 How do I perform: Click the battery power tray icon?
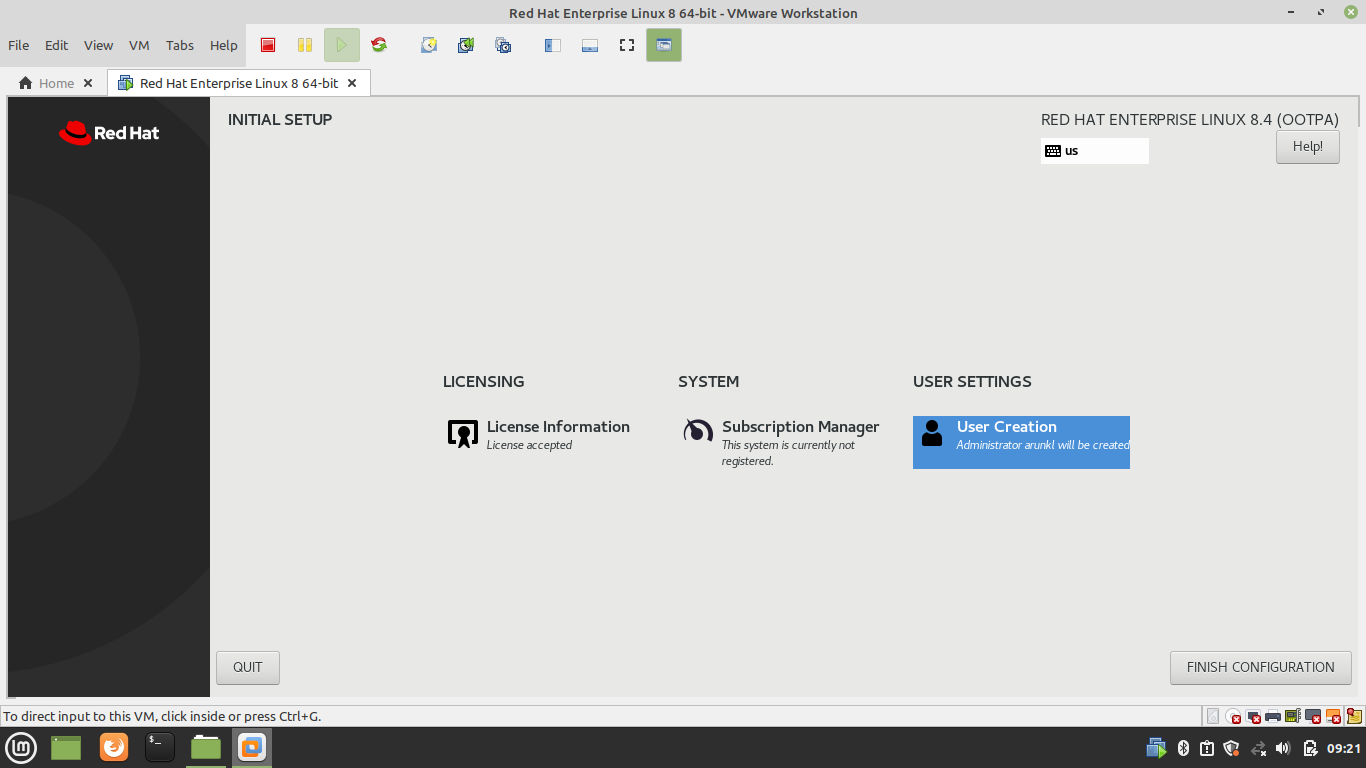coord(1310,748)
